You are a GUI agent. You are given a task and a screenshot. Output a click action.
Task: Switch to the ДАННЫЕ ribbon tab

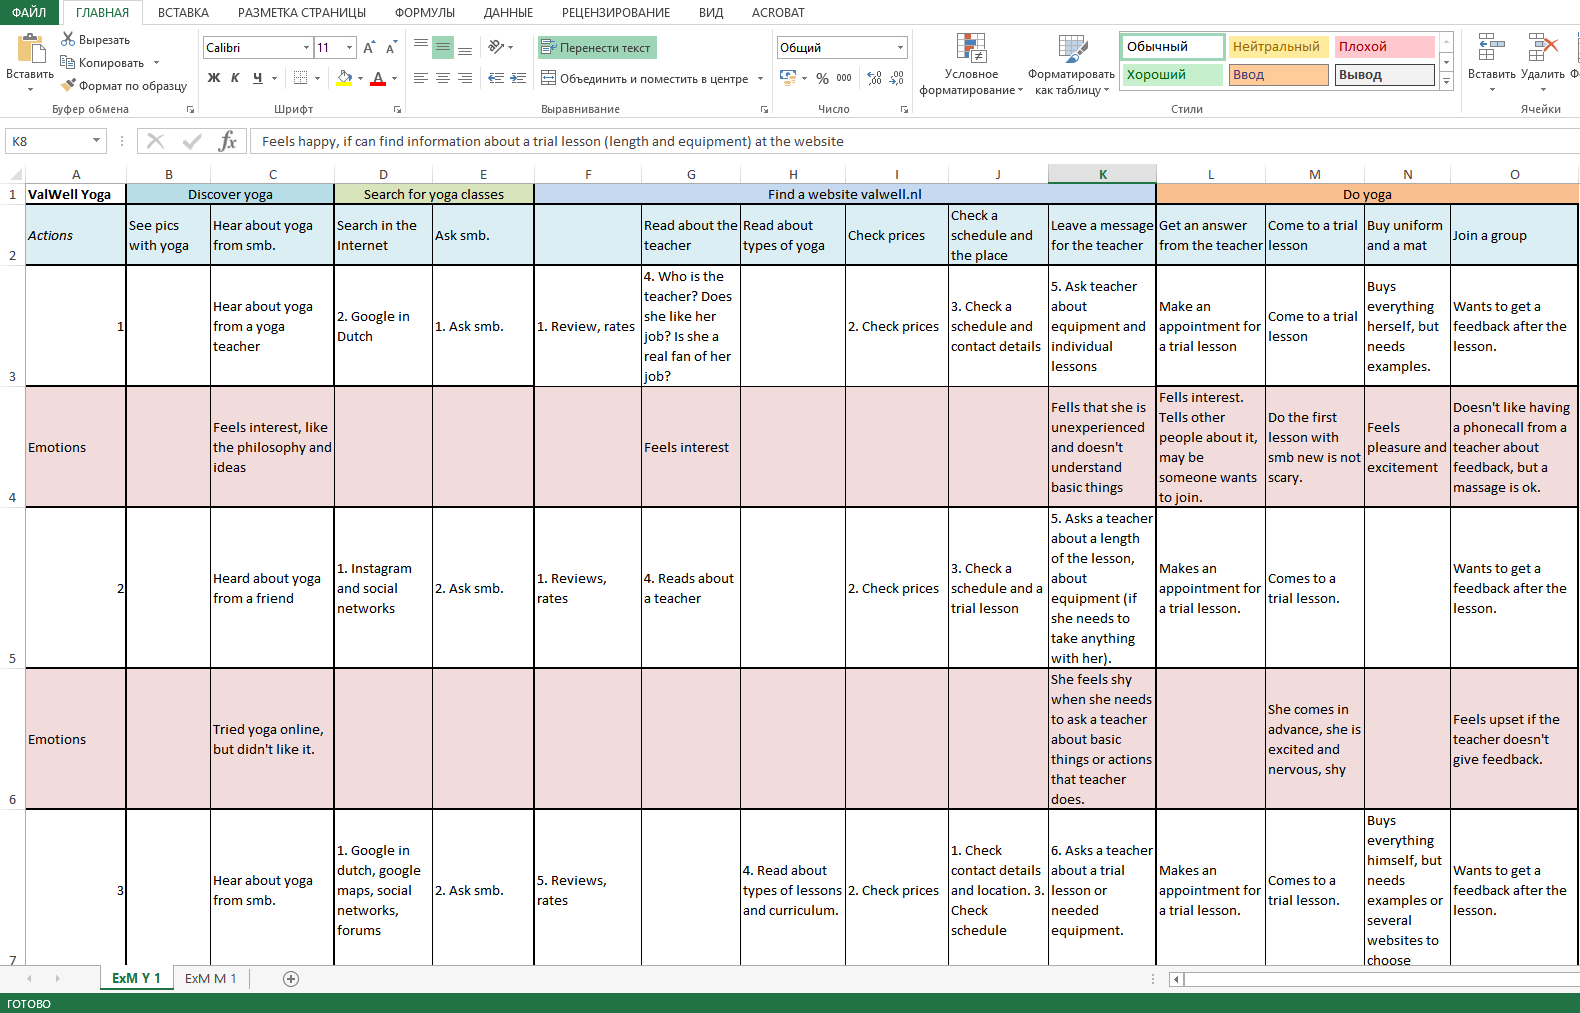tap(508, 12)
